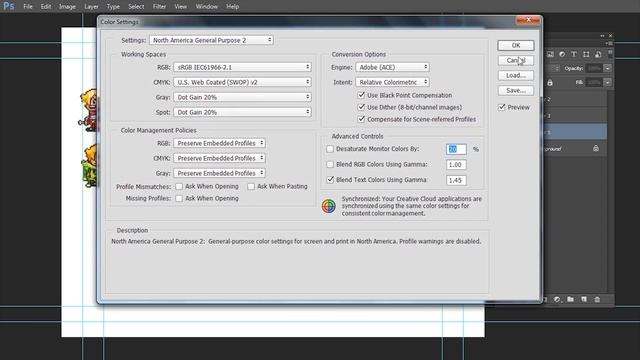Open the File menu
The image size is (640, 360).
point(28,7)
